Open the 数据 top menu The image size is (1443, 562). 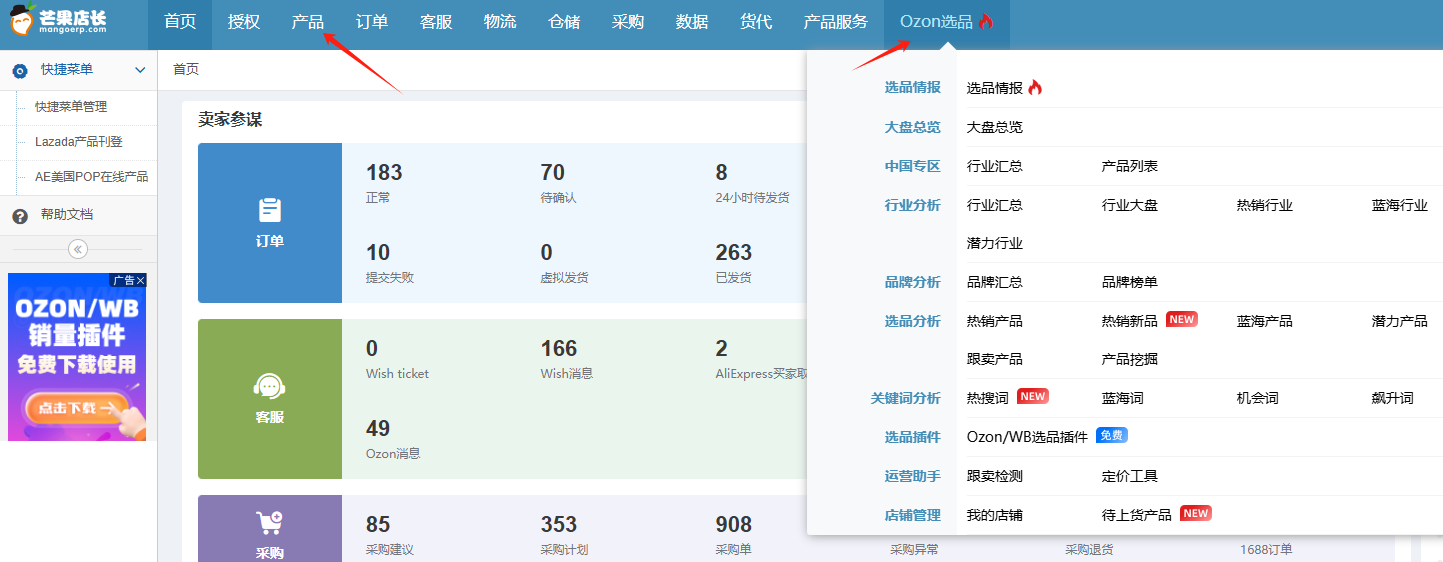point(692,22)
